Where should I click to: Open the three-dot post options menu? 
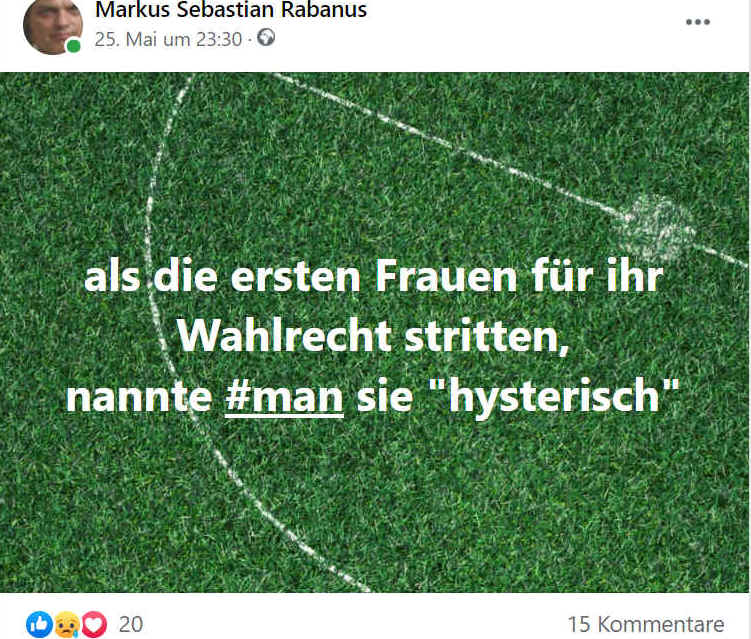(x=697, y=22)
